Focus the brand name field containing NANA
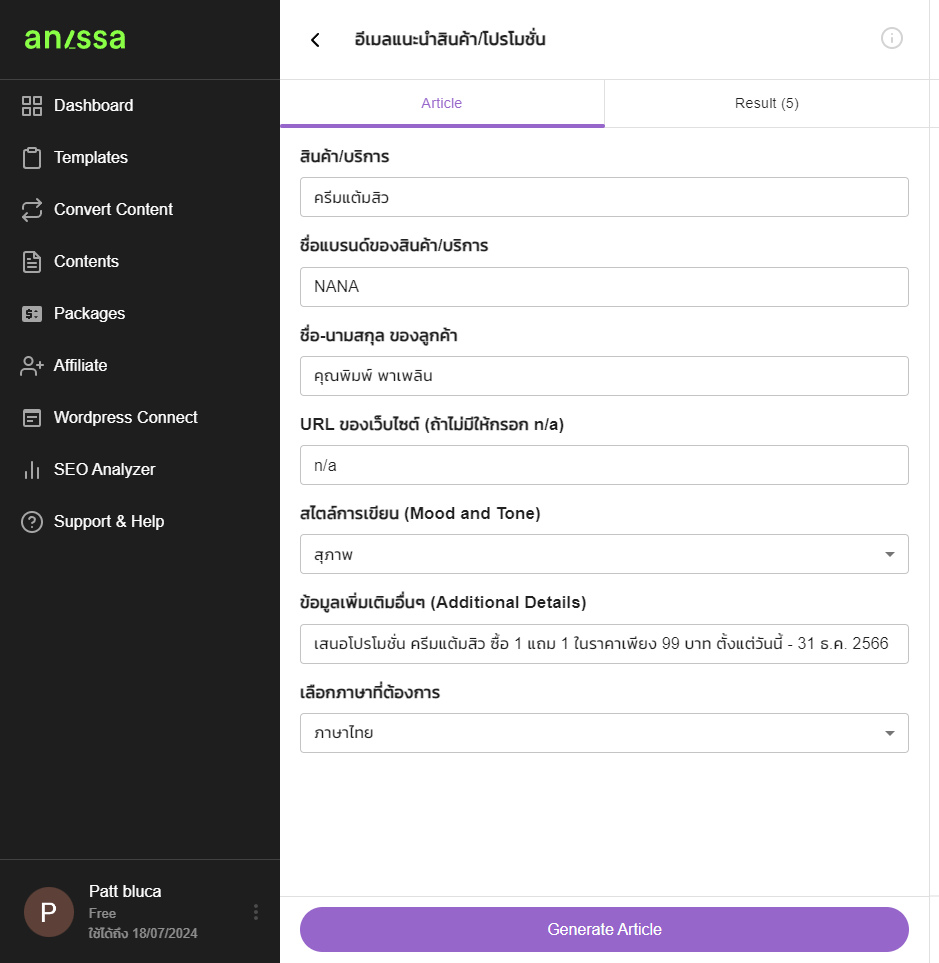The image size is (939, 963). coord(604,287)
